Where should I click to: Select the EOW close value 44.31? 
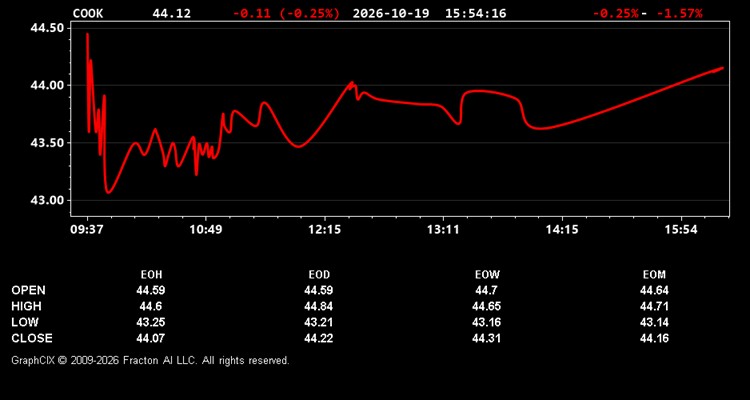pos(486,338)
